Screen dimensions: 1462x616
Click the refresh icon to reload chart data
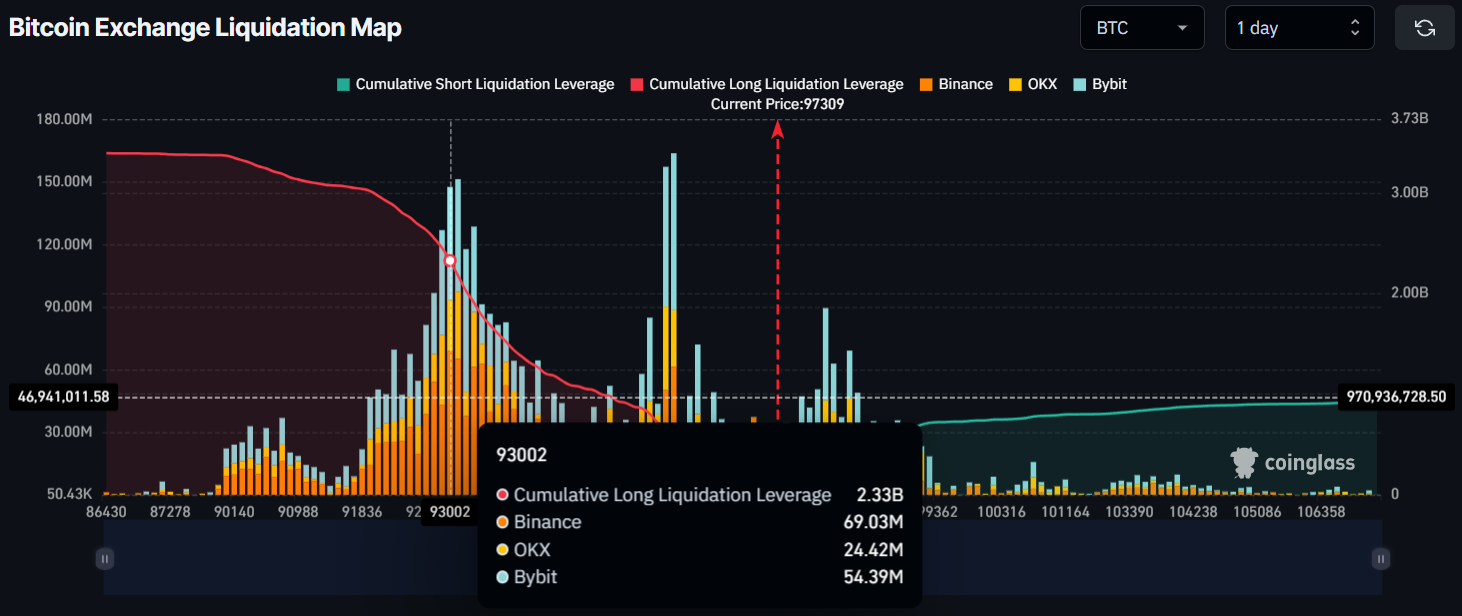tap(1424, 27)
